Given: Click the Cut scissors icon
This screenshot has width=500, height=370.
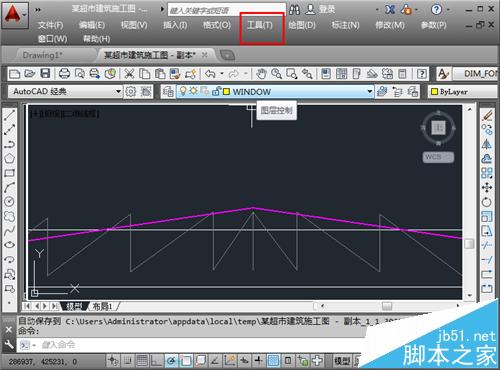Looking at the screenshot, I should point(129,74).
